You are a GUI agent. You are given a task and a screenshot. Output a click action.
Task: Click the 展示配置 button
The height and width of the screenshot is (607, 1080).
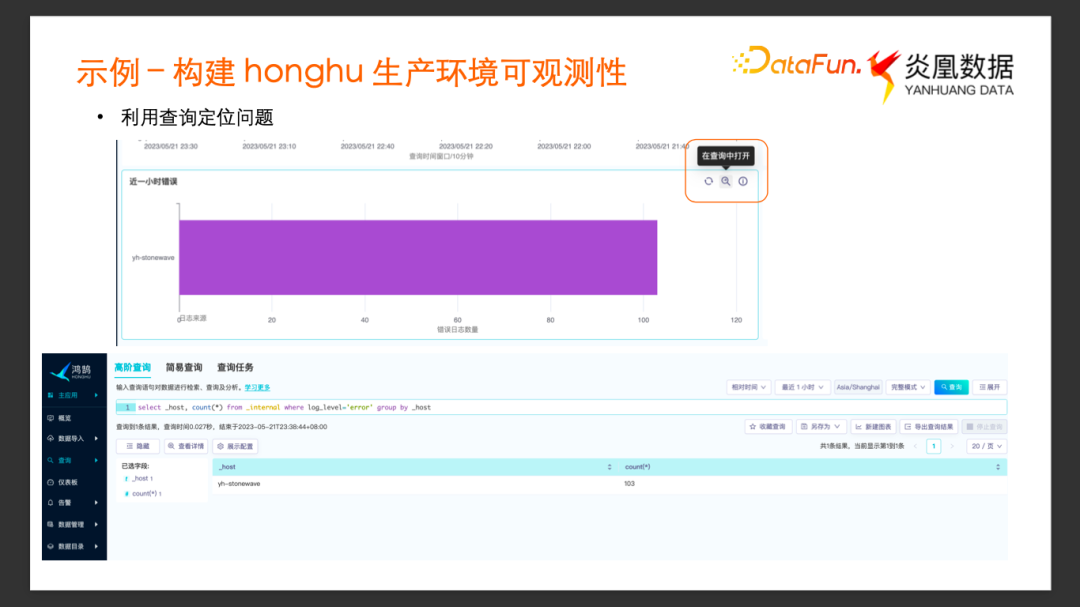point(235,446)
